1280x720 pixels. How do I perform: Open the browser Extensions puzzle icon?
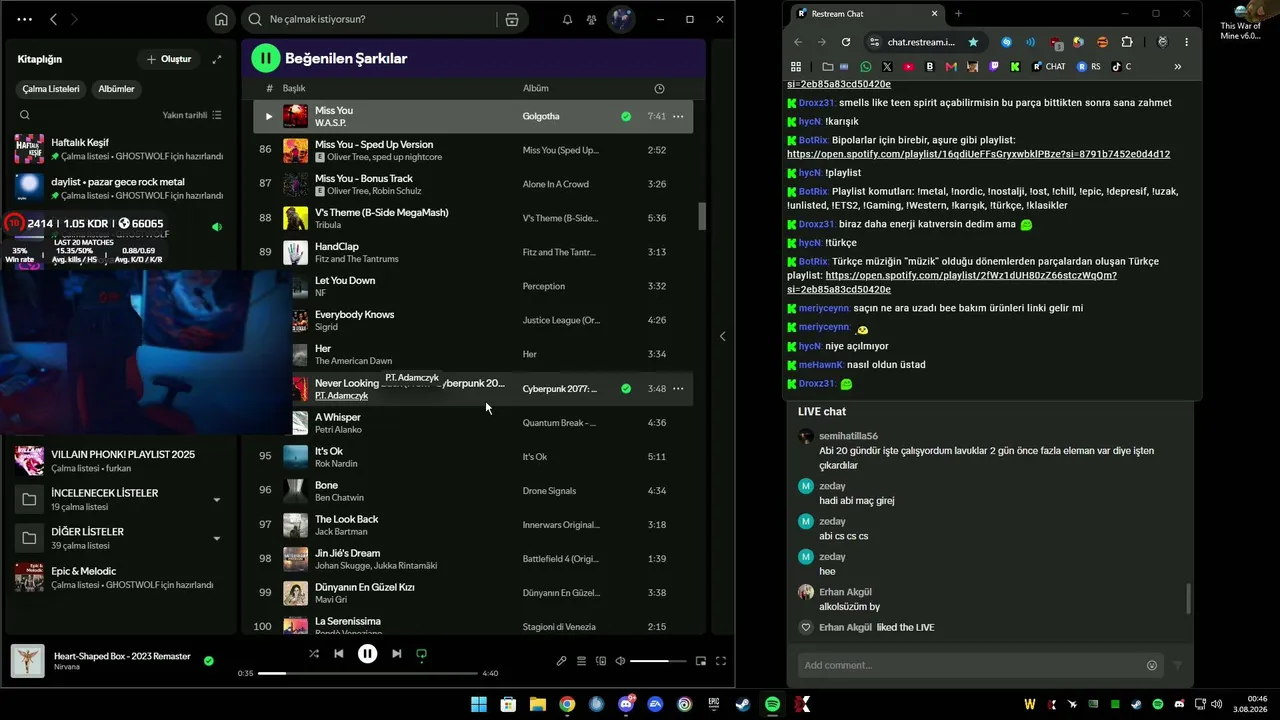[1127, 42]
